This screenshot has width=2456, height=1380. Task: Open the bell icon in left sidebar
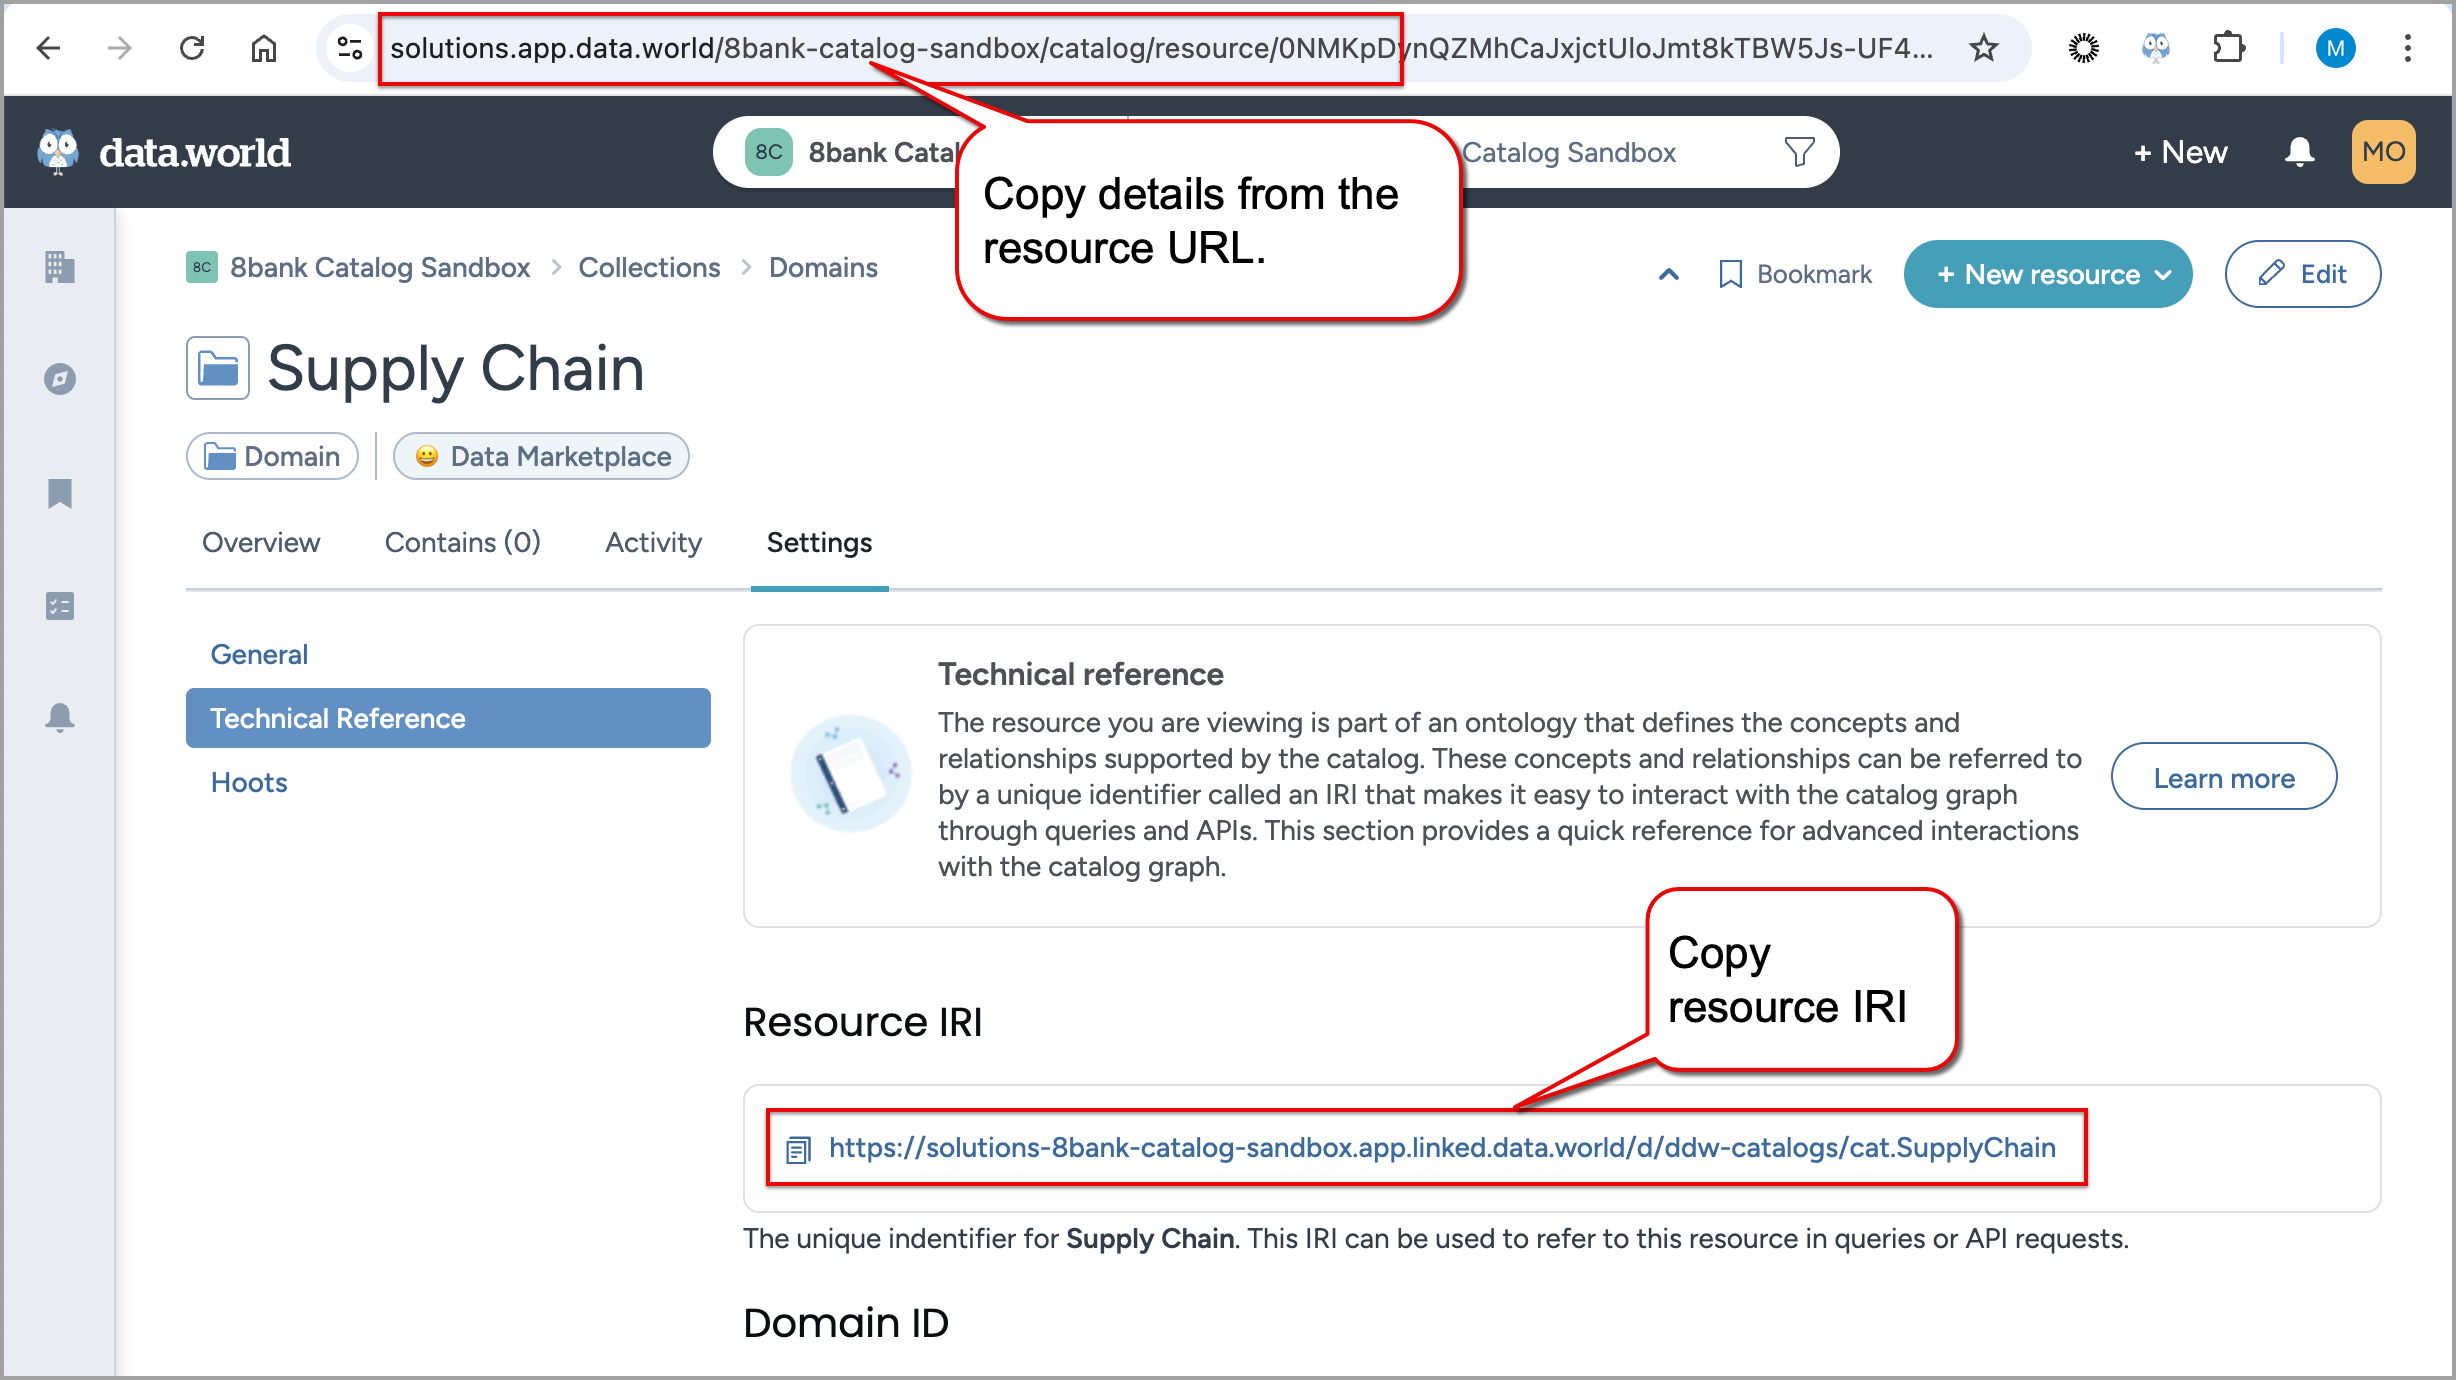click(60, 718)
